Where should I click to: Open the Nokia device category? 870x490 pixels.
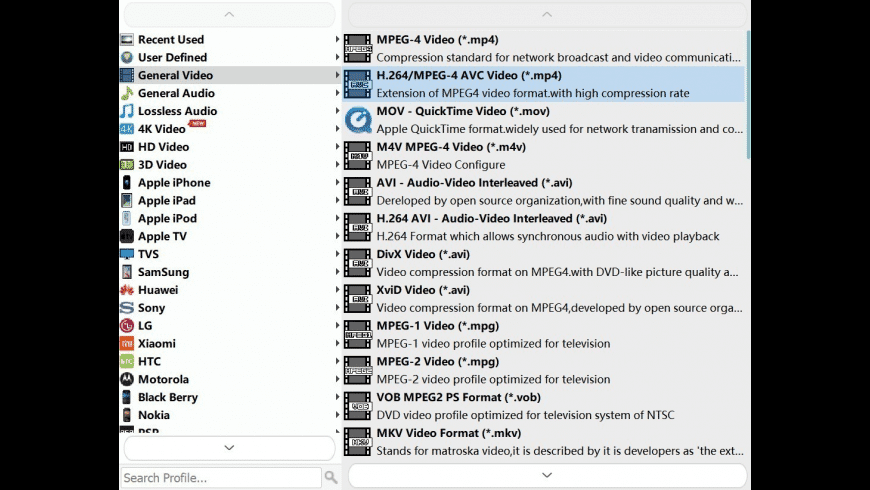230,415
